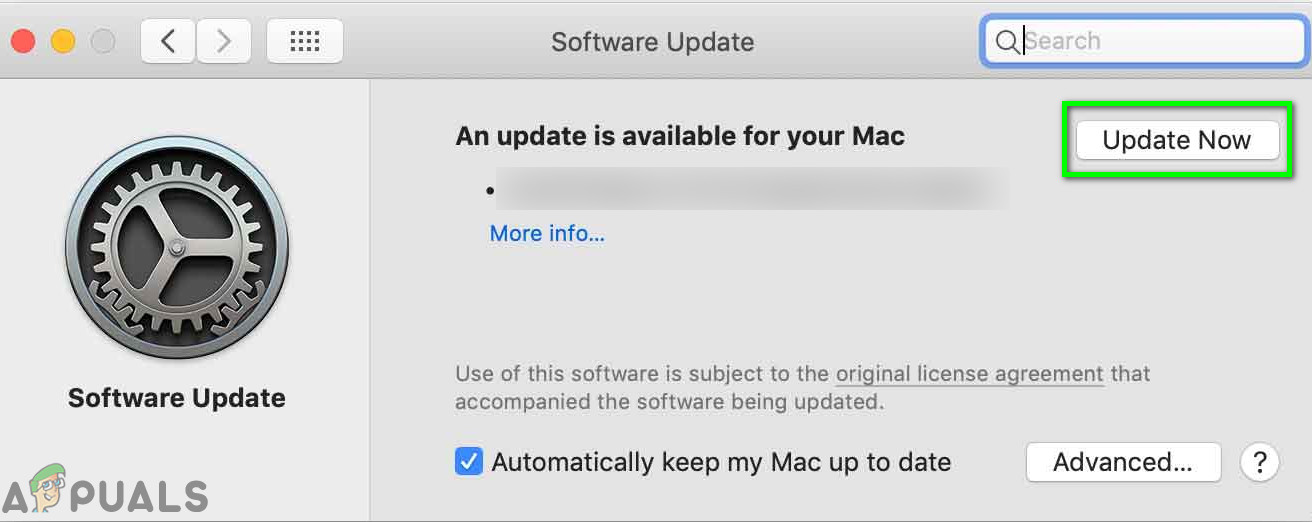The width and height of the screenshot is (1312, 522).
Task: Click the gray zoom window button
Action: tap(102, 41)
